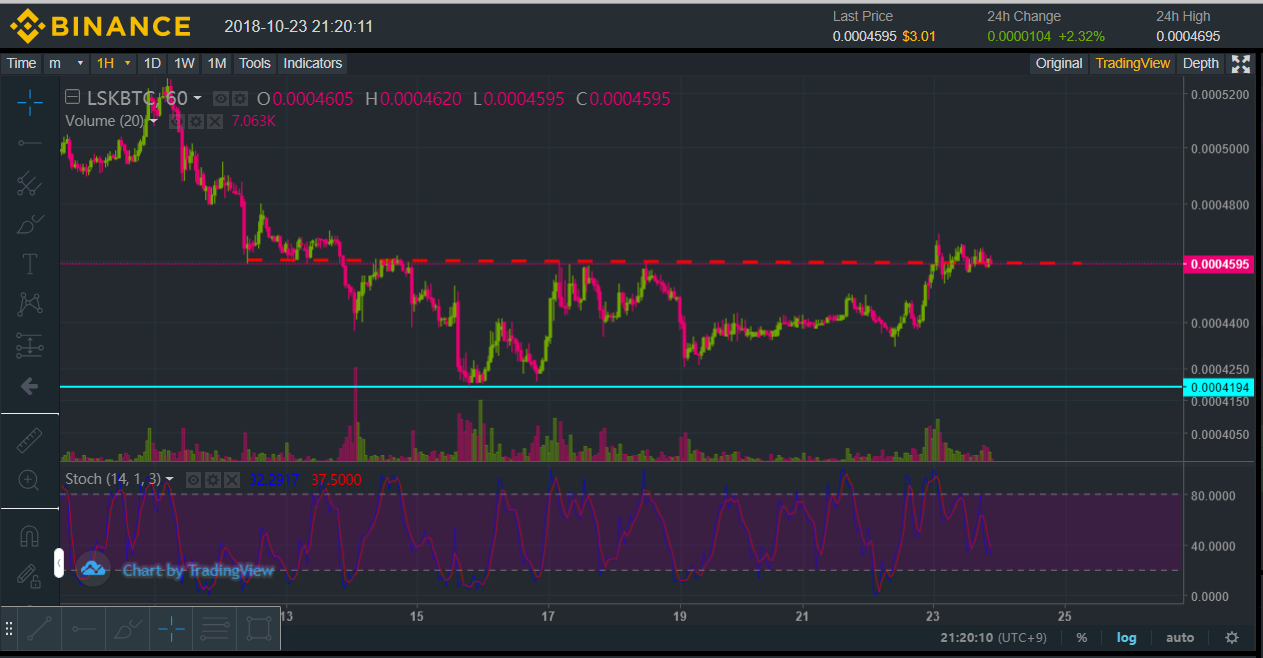The height and width of the screenshot is (658, 1263).
Task: Expand the 1H hour interval dropdown
Action: pos(113,63)
